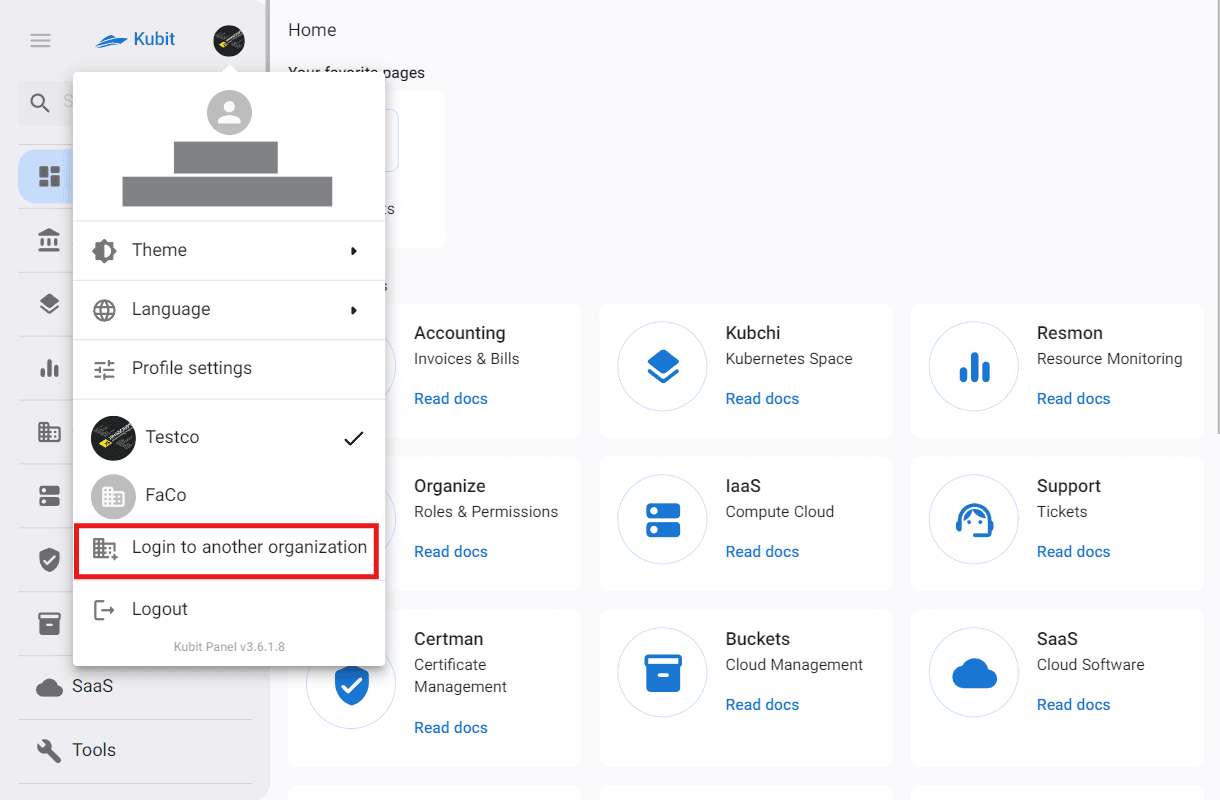Image resolution: width=1220 pixels, height=800 pixels.
Task: Click the Kubit Panel v3.6.1.8 version text
Action: (229, 647)
